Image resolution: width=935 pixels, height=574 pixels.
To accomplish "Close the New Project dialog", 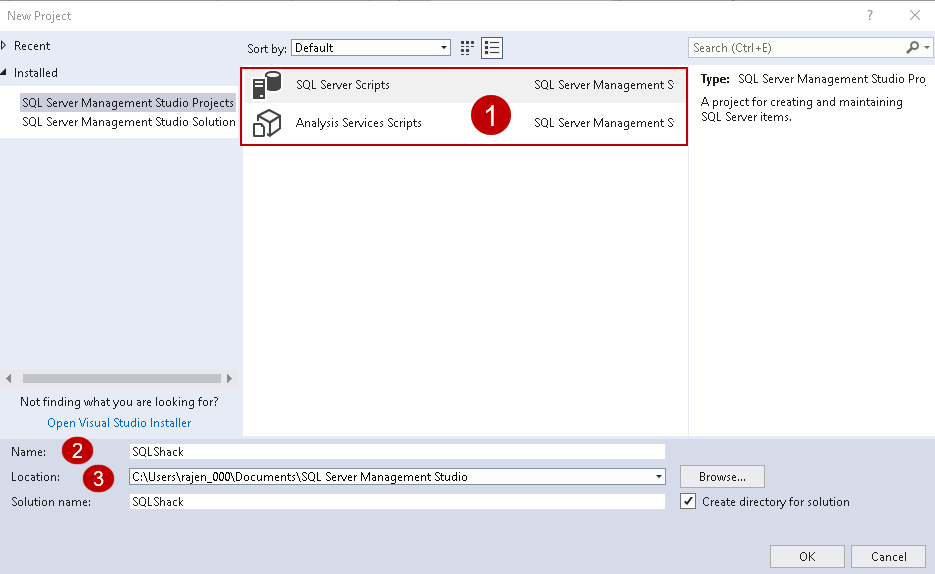I will 915,15.
